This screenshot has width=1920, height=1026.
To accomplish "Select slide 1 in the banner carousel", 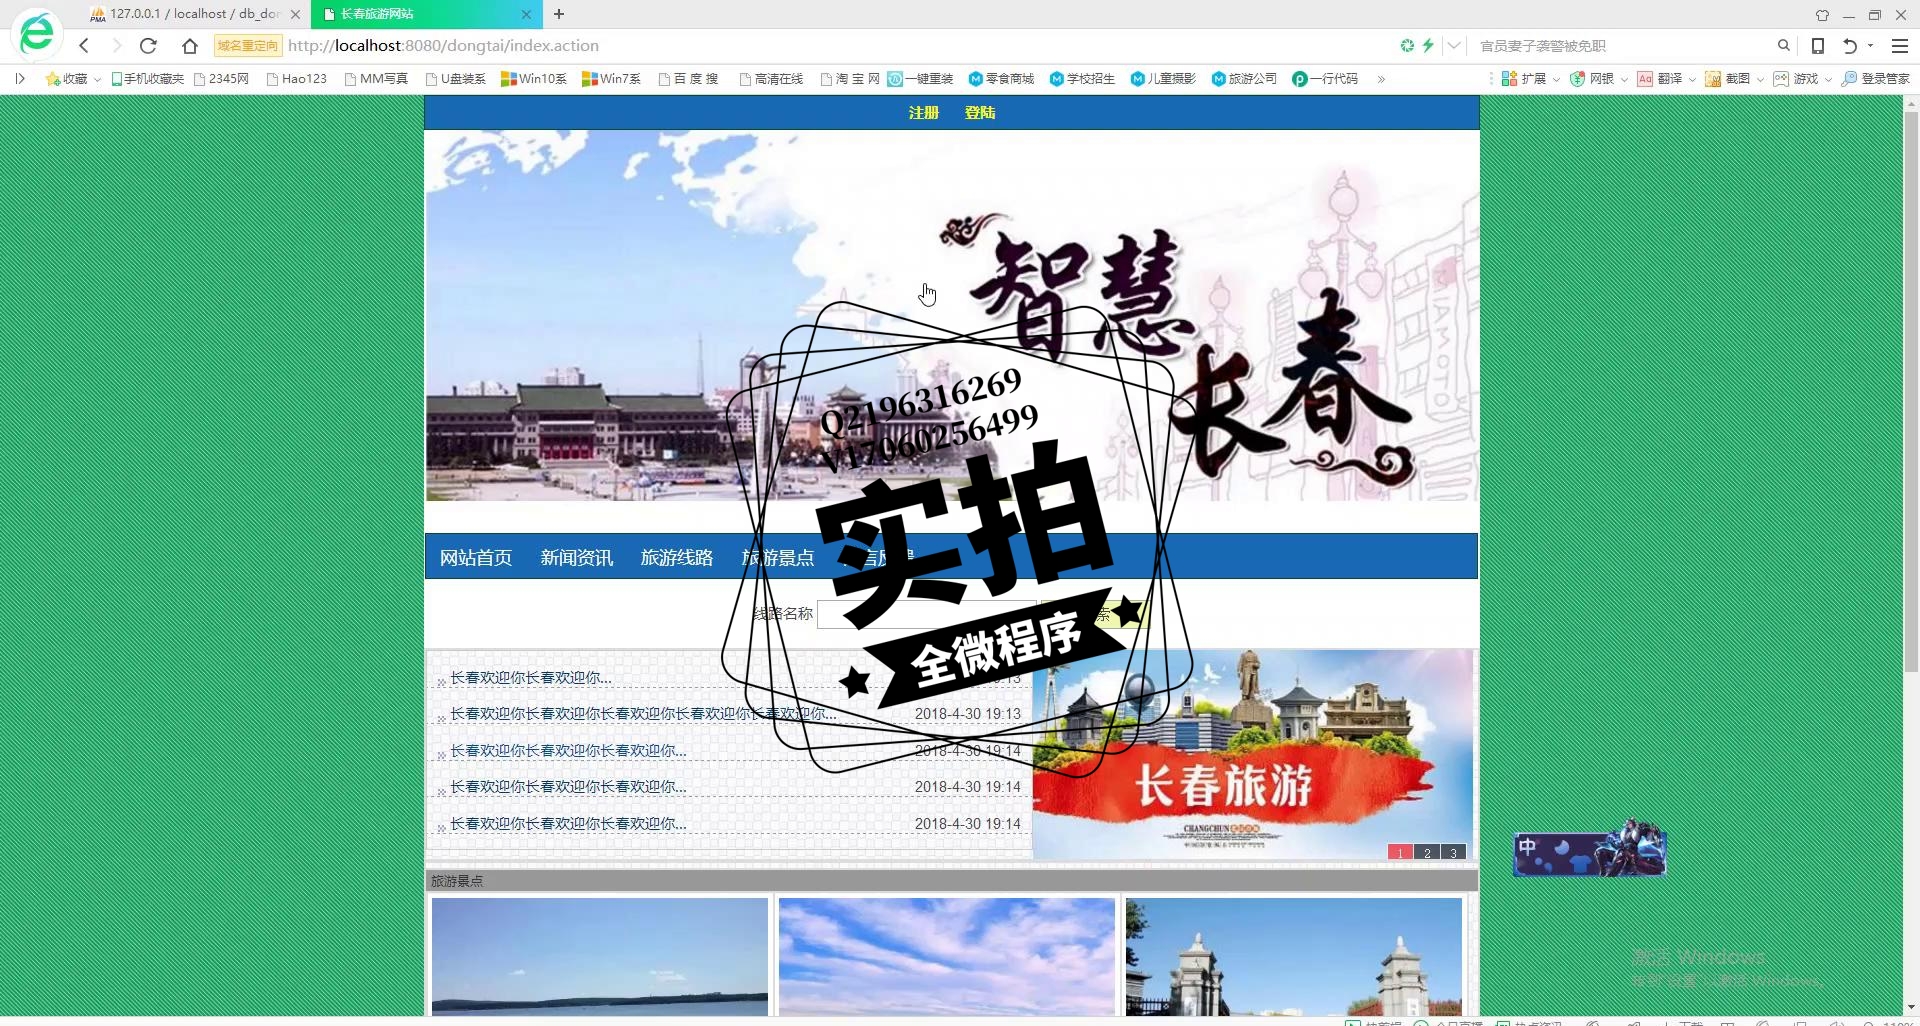I will (1401, 853).
